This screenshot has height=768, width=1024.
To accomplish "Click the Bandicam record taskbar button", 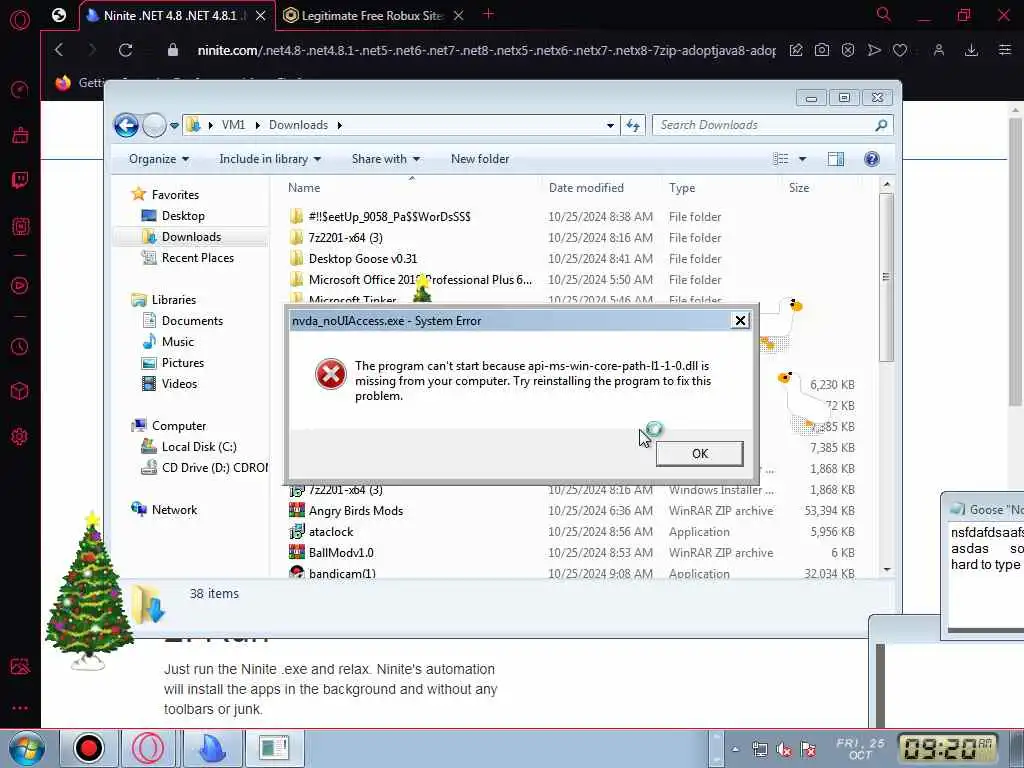I will (x=88, y=748).
